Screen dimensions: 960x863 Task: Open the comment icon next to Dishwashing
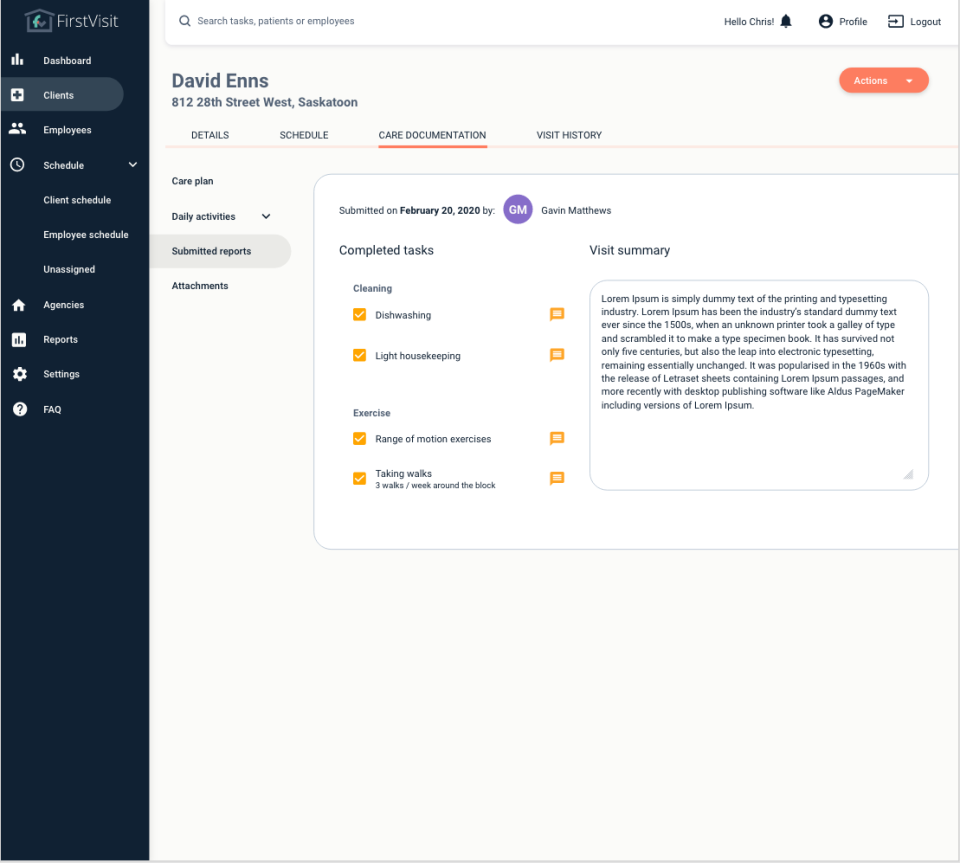557,314
